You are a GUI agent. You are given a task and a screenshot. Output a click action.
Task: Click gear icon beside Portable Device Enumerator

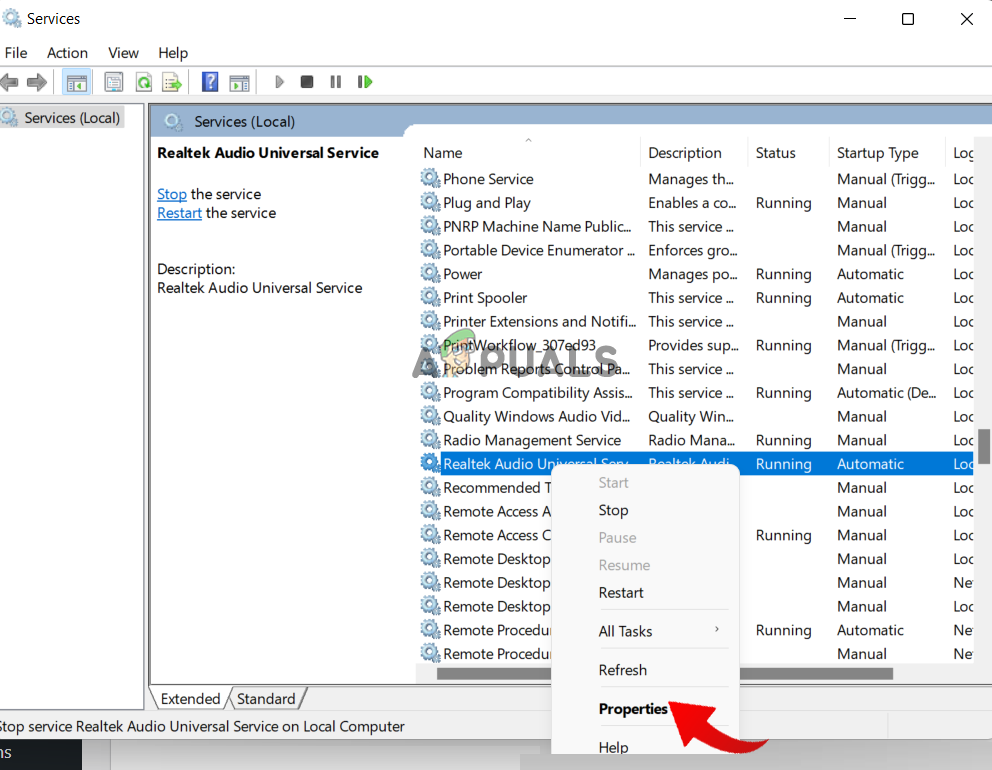(431, 250)
